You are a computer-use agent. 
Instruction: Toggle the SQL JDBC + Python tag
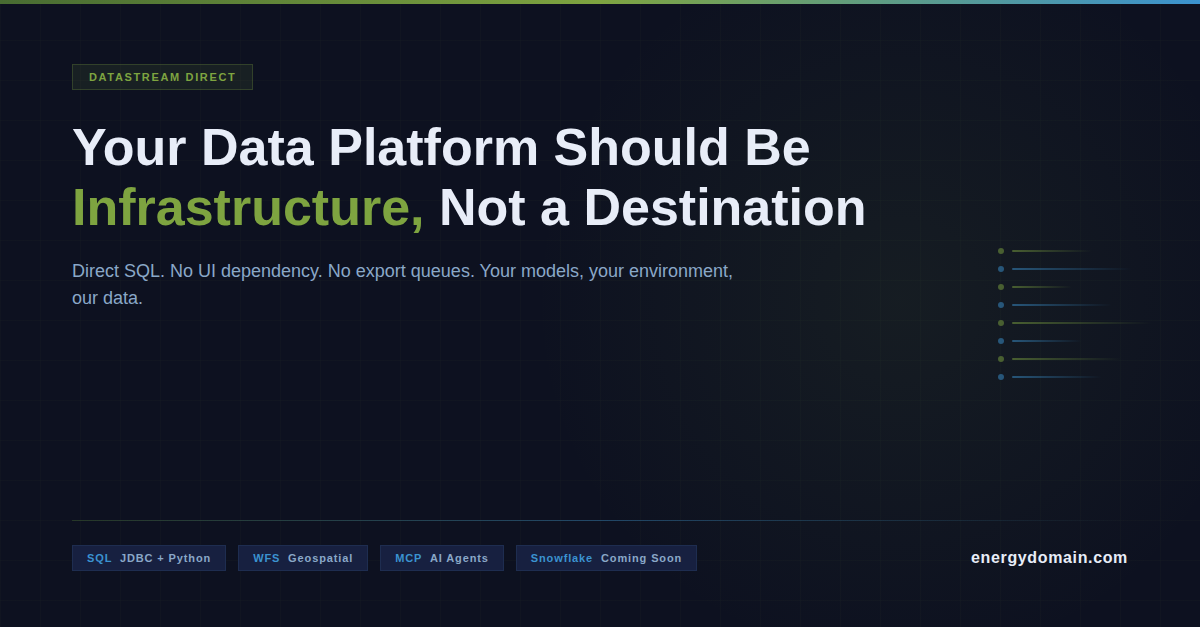[x=149, y=558]
